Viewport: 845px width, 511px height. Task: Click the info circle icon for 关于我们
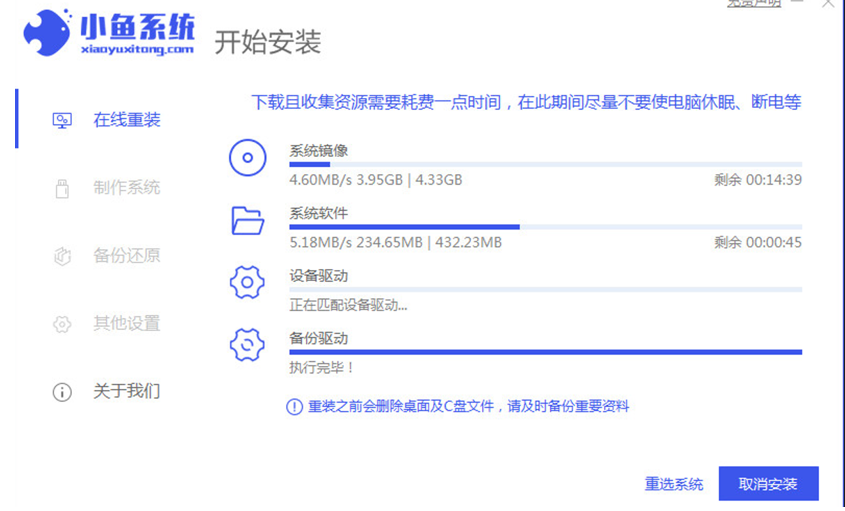(x=62, y=392)
